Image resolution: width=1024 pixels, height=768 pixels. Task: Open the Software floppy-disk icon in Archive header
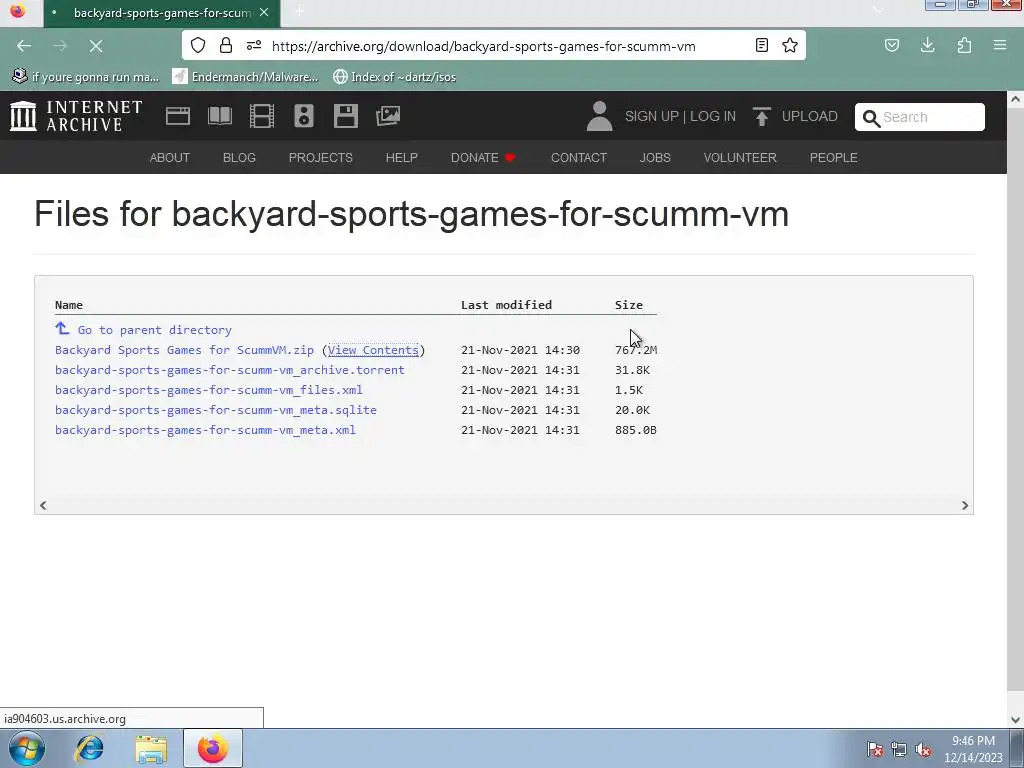point(345,116)
